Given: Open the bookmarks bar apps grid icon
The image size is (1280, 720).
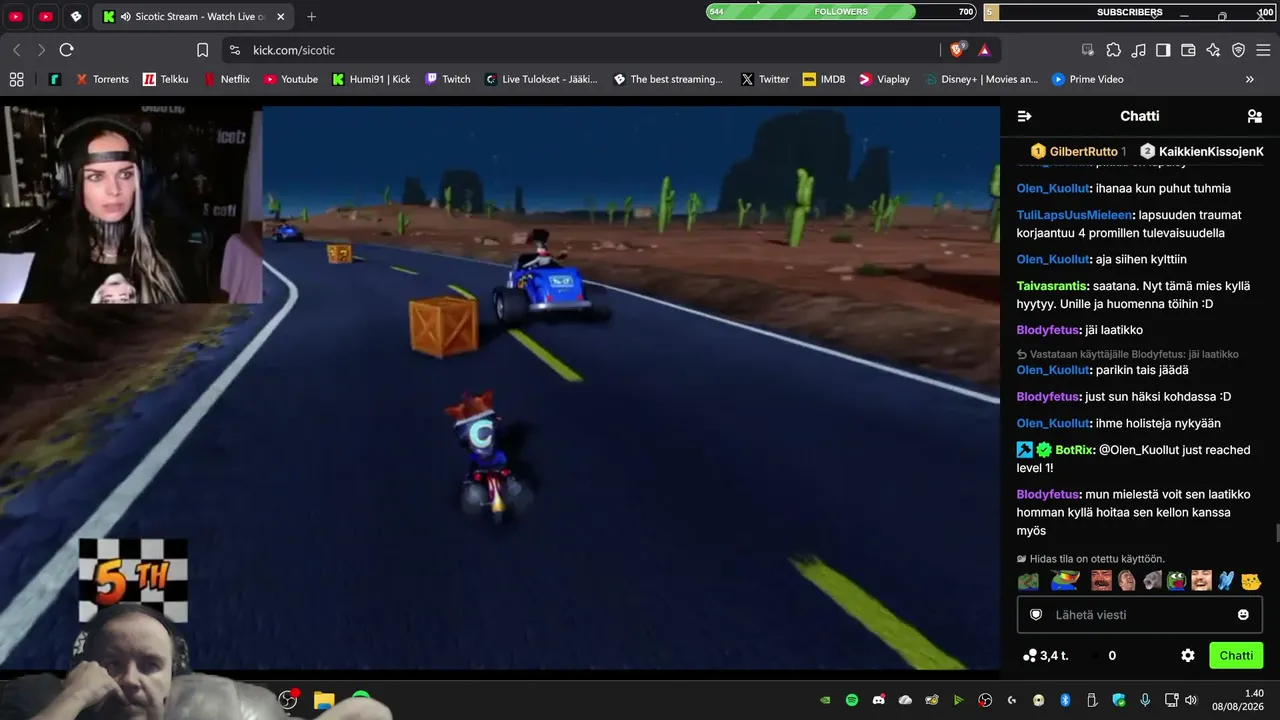Looking at the screenshot, I should click(x=16, y=79).
